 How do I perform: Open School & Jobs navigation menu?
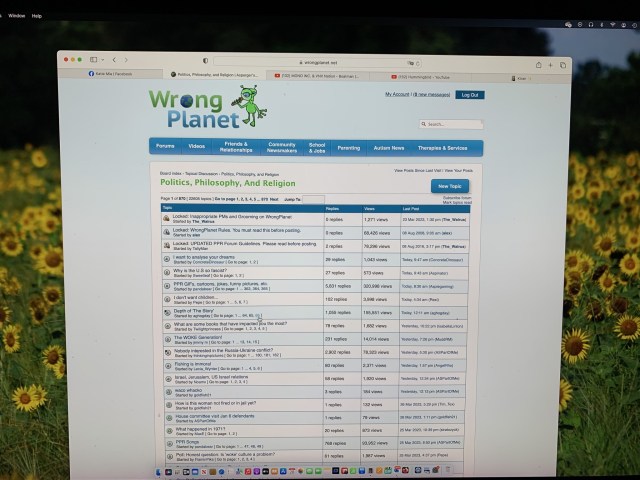click(x=316, y=147)
